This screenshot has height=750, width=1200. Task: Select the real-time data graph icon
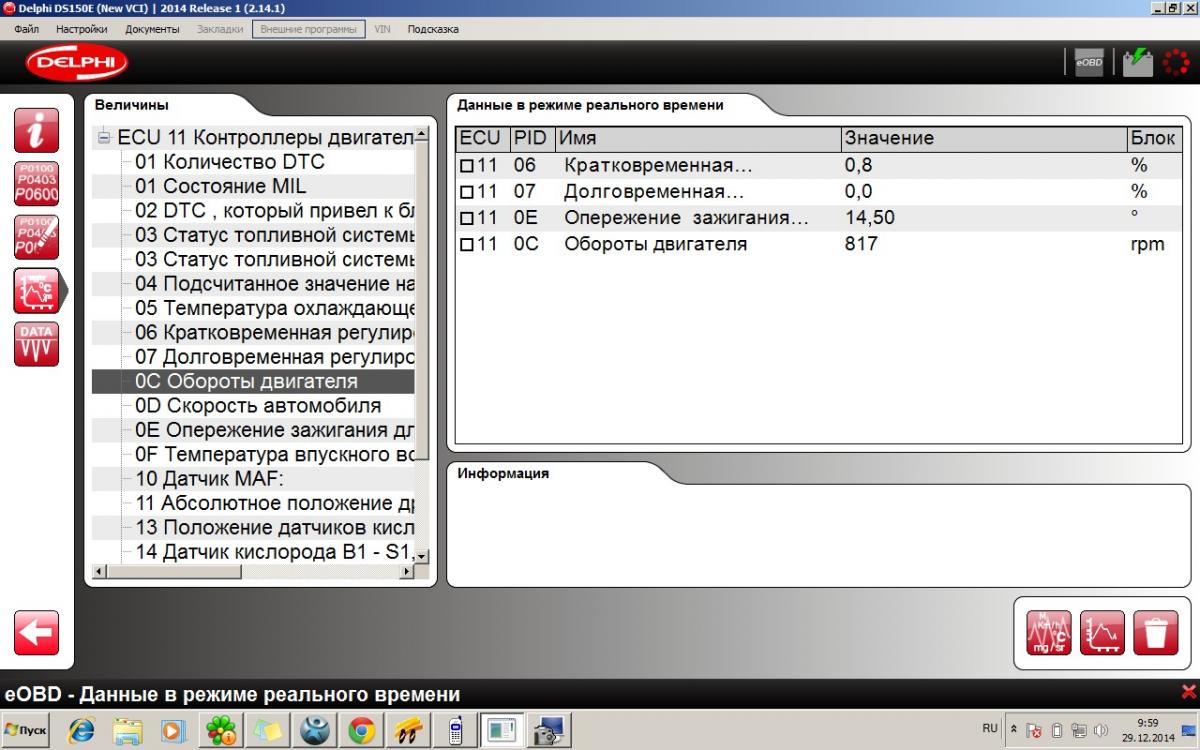38,291
